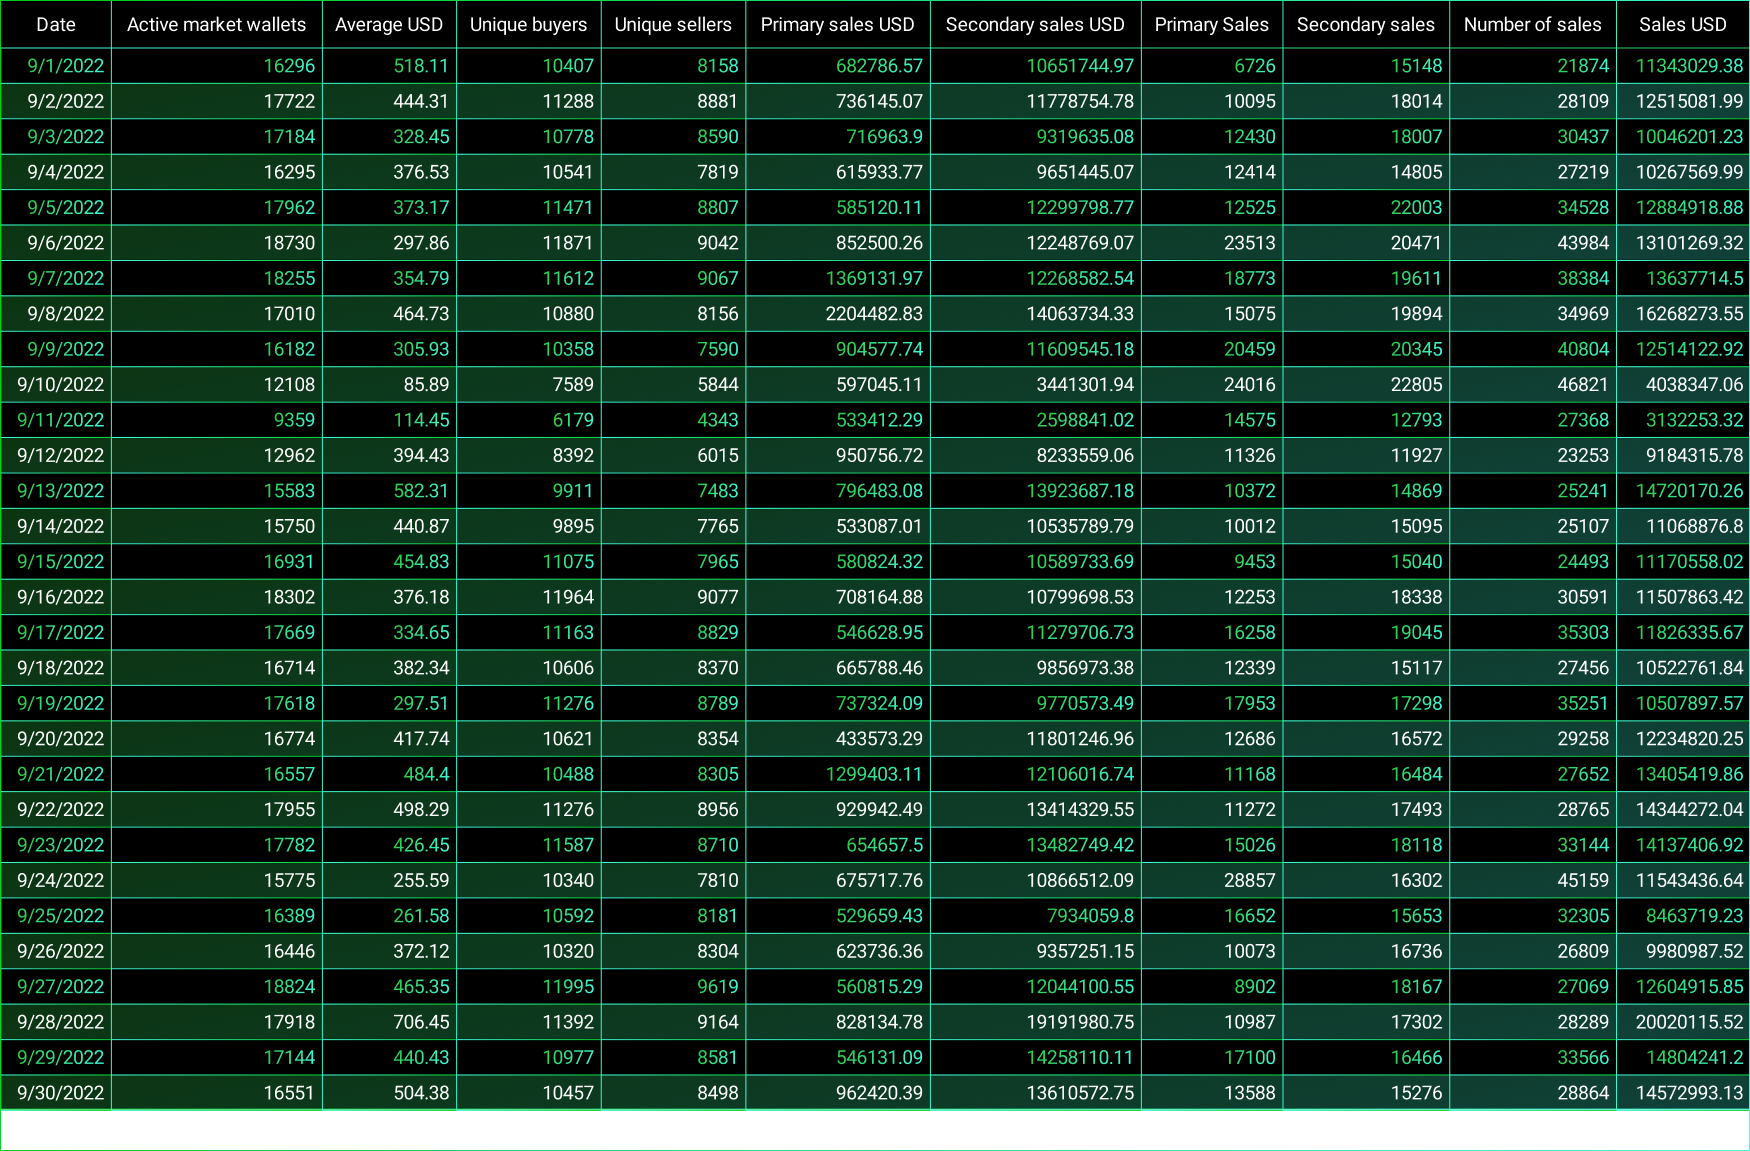
Task: Select wallets value 18730
Action: click(216, 243)
